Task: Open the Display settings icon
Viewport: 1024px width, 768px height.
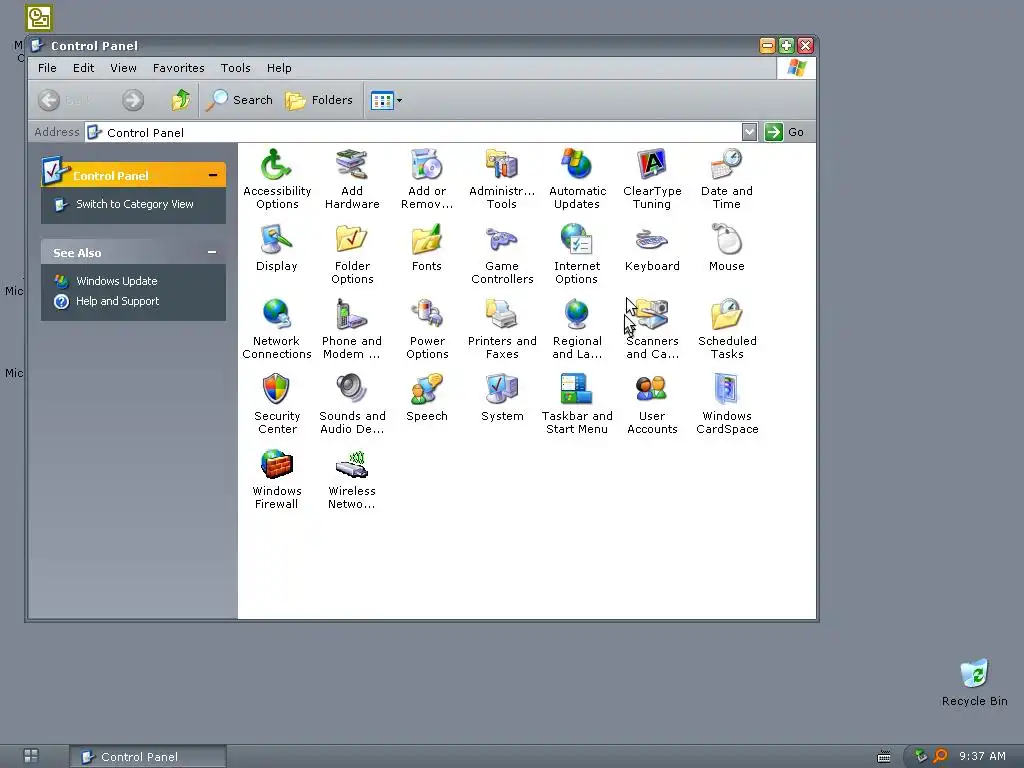Action: tap(277, 248)
